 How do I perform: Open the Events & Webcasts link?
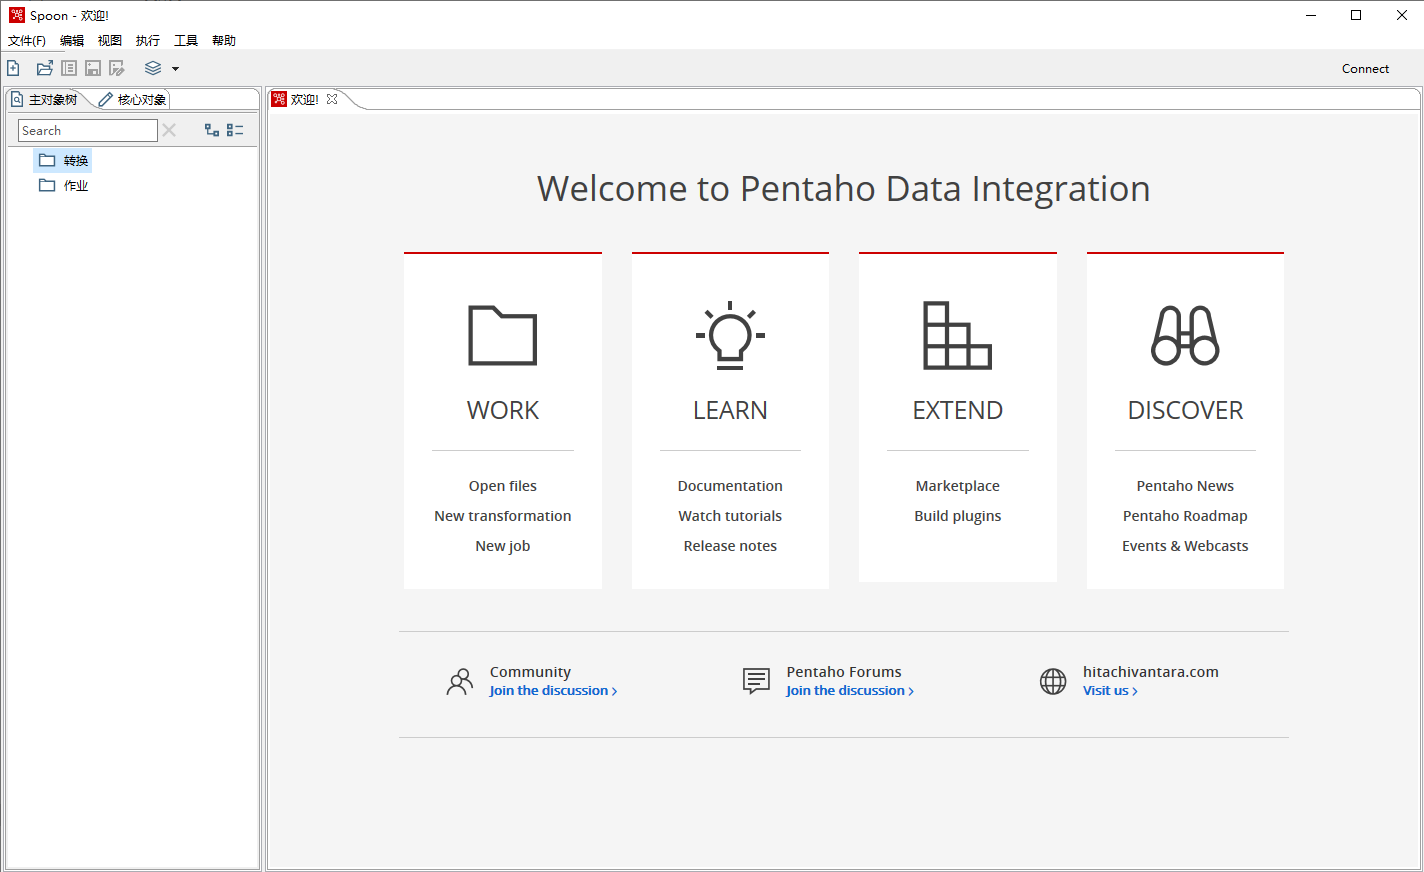pyautogui.click(x=1185, y=546)
